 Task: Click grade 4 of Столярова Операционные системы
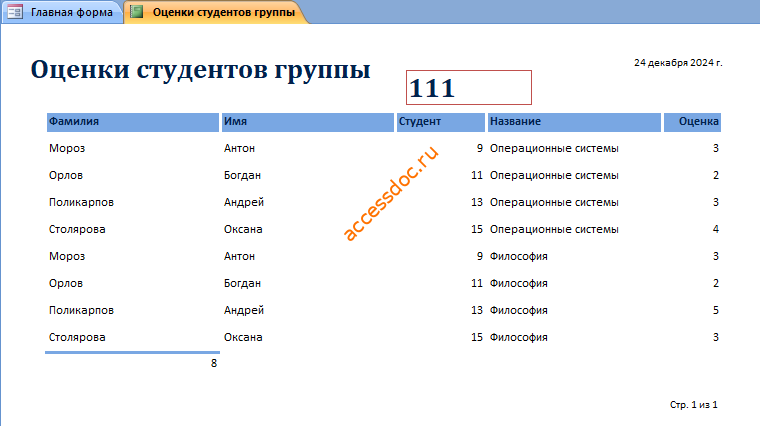[x=716, y=229]
